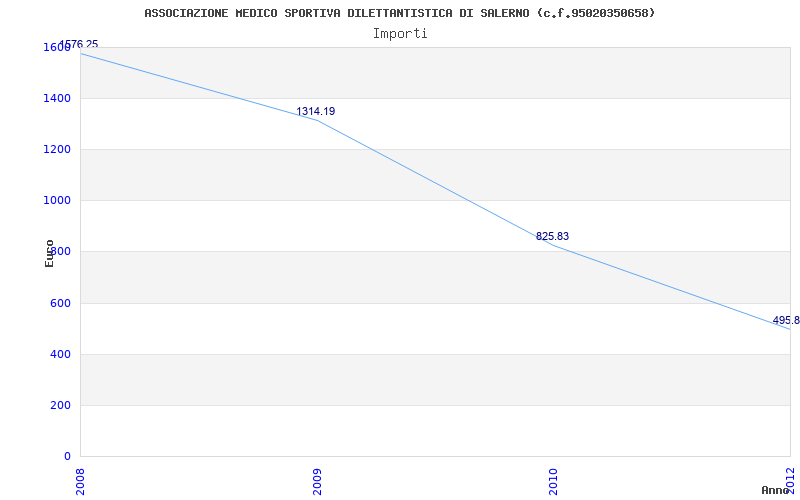Click the 495.8 data label
Screen dimensions: 800x500
(786, 320)
